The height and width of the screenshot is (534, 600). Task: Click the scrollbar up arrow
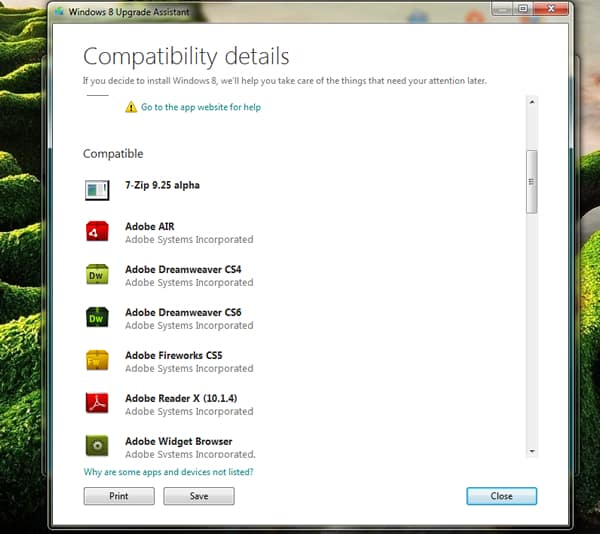532,102
